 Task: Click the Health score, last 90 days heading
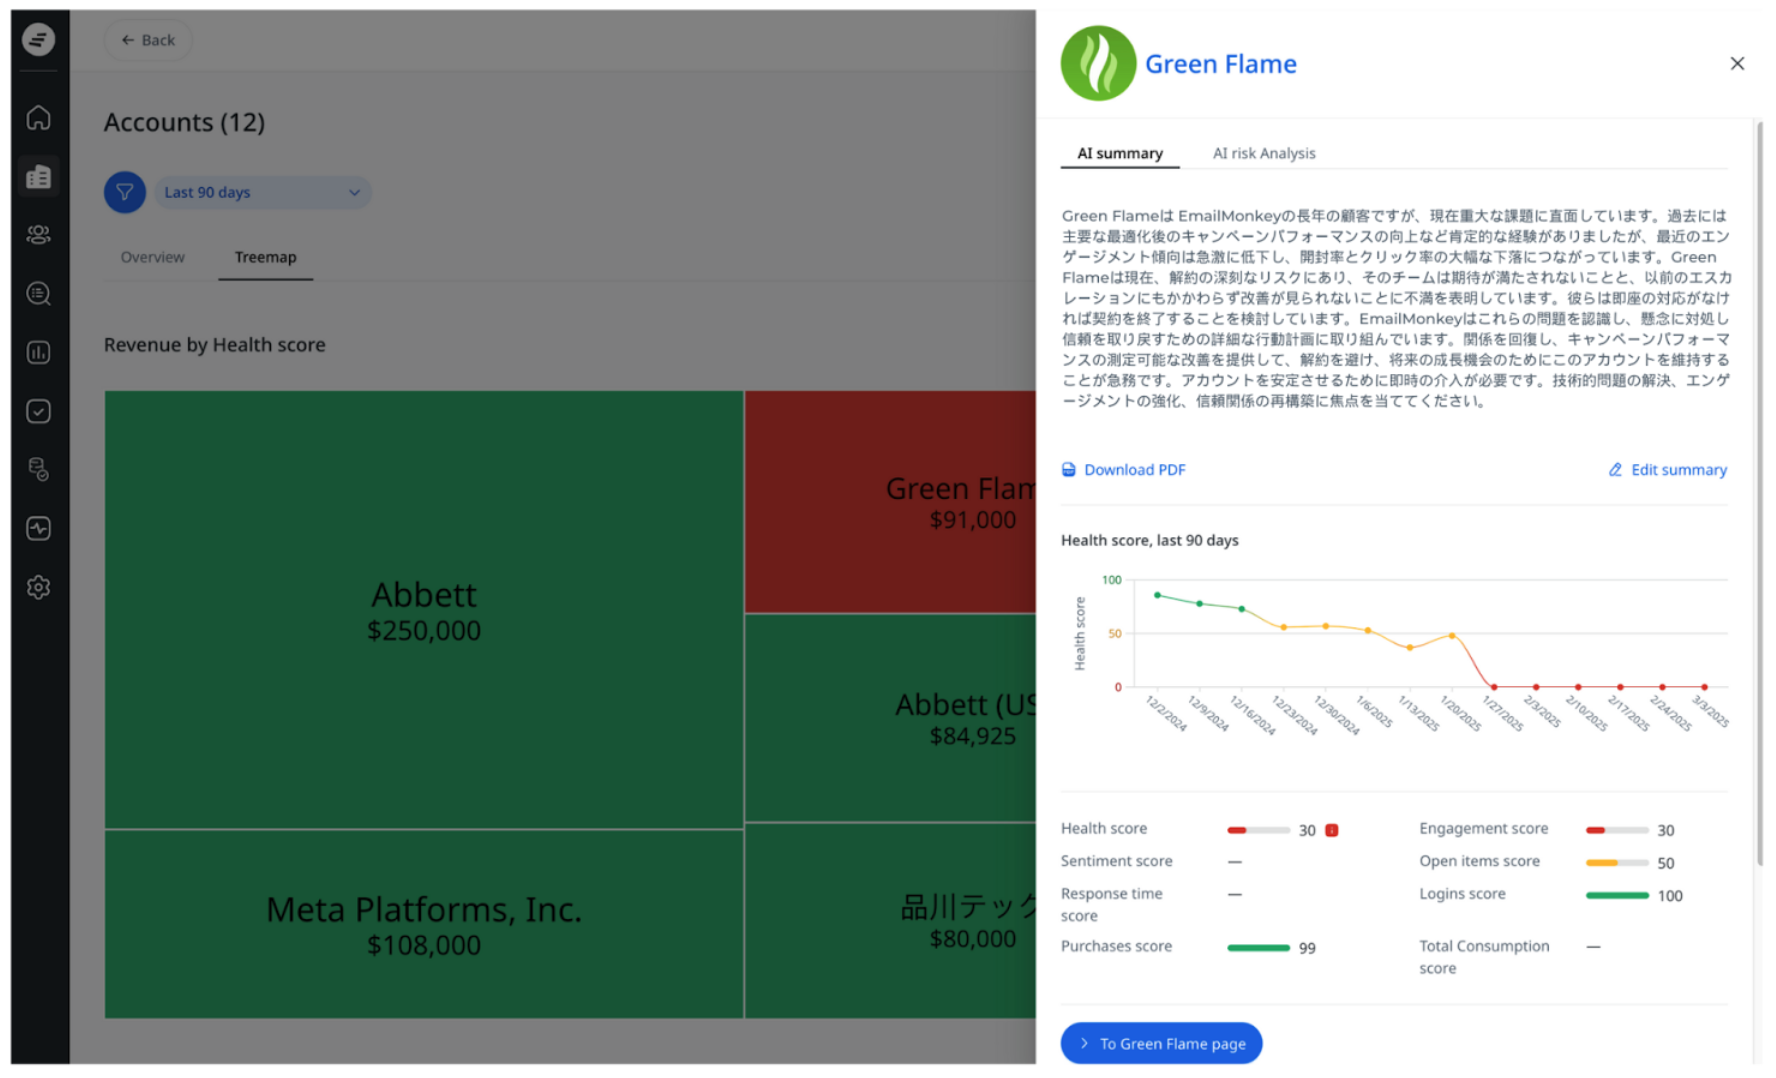pyautogui.click(x=1150, y=540)
